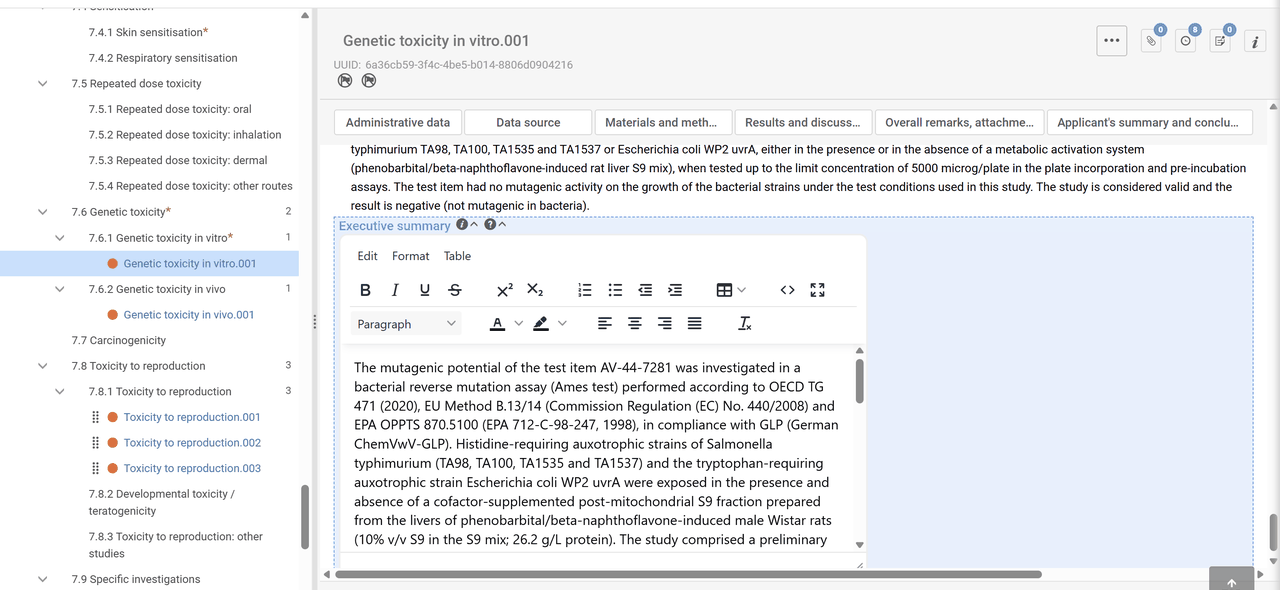Viewport: 1280px width, 590px height.
Task: Insert a bulleted list
Action: tap(615, 290)
